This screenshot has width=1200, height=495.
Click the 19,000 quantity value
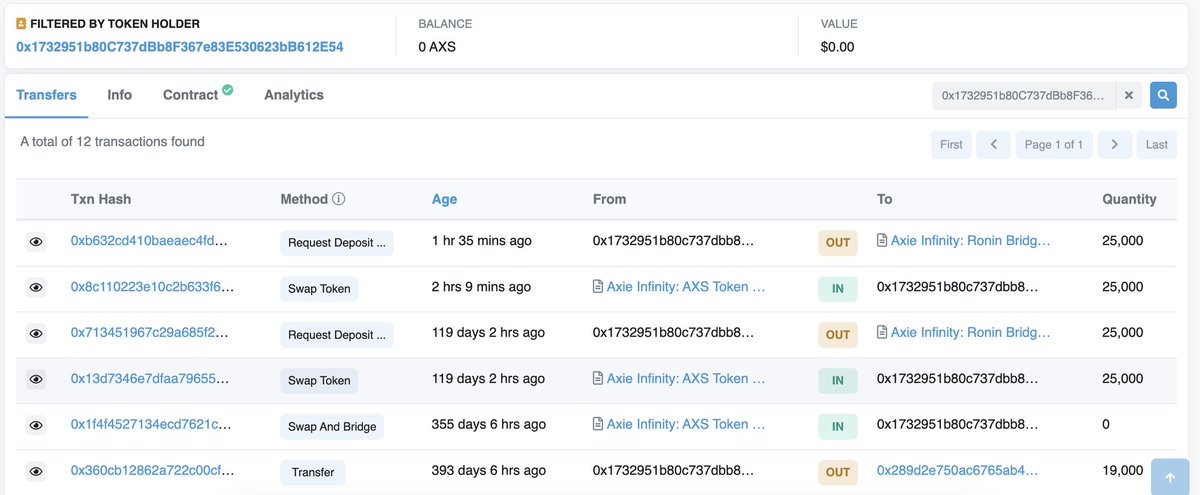(x=1123, y=471)
